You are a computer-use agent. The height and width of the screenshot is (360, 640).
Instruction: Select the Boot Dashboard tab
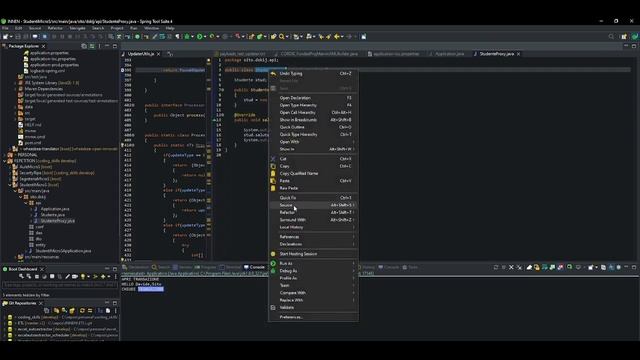pos(22,269)
